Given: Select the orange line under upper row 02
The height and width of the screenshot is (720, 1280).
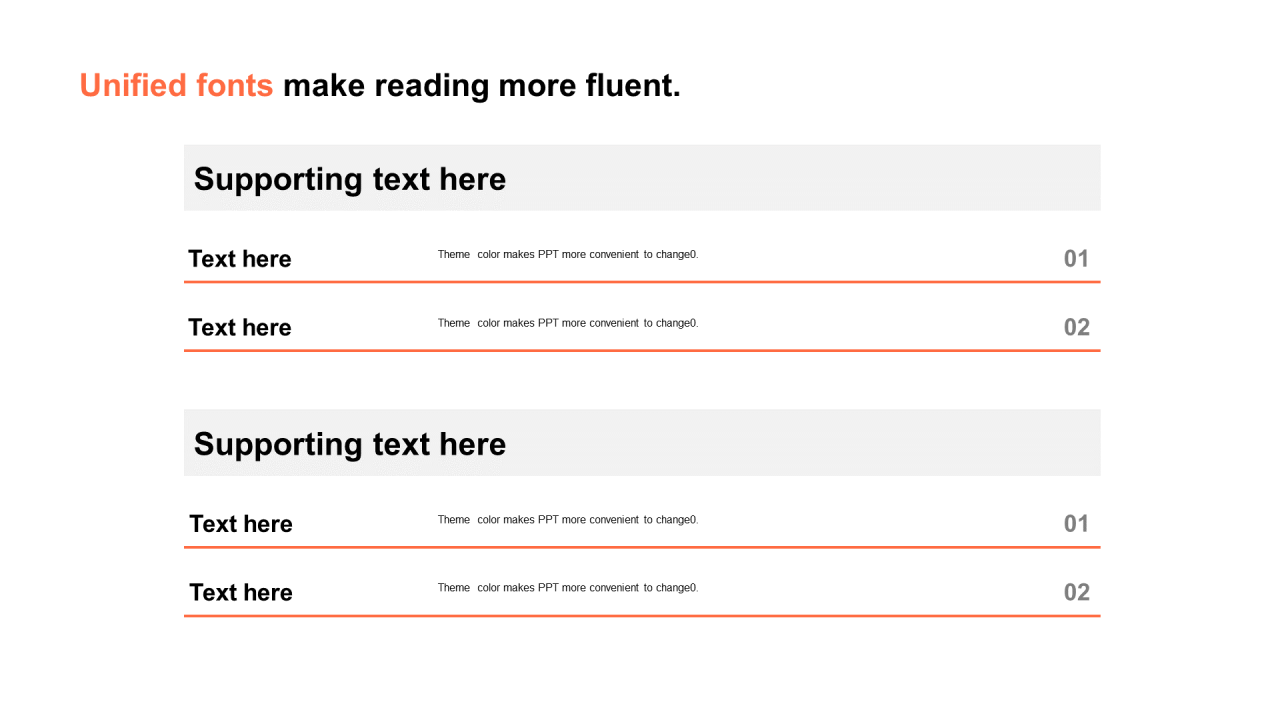Looking at the screenshot, I should (x=642, y=351).
